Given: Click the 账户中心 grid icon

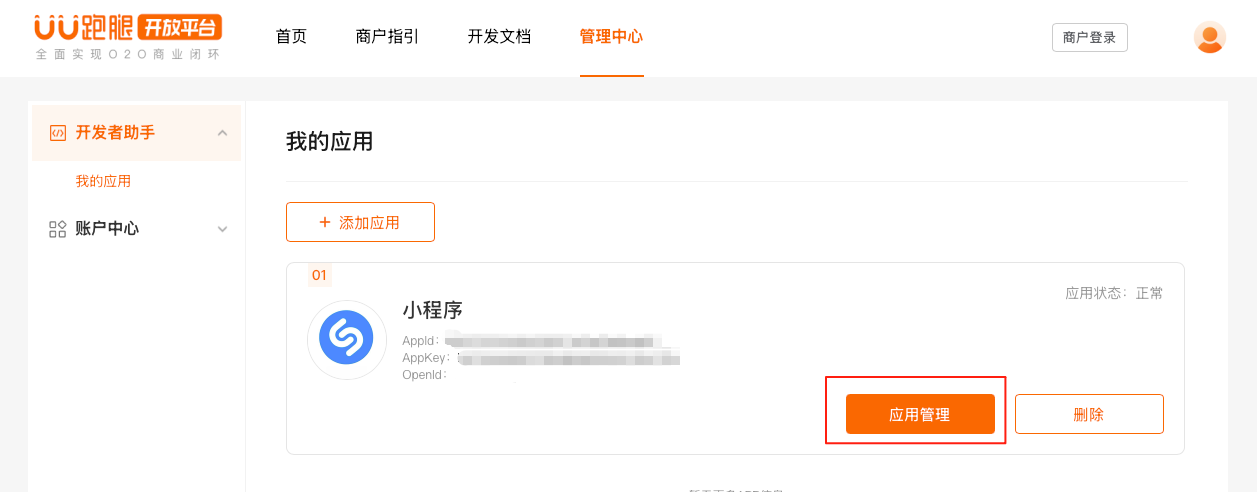Looking at the screenshot, I should tap(58, 229).
